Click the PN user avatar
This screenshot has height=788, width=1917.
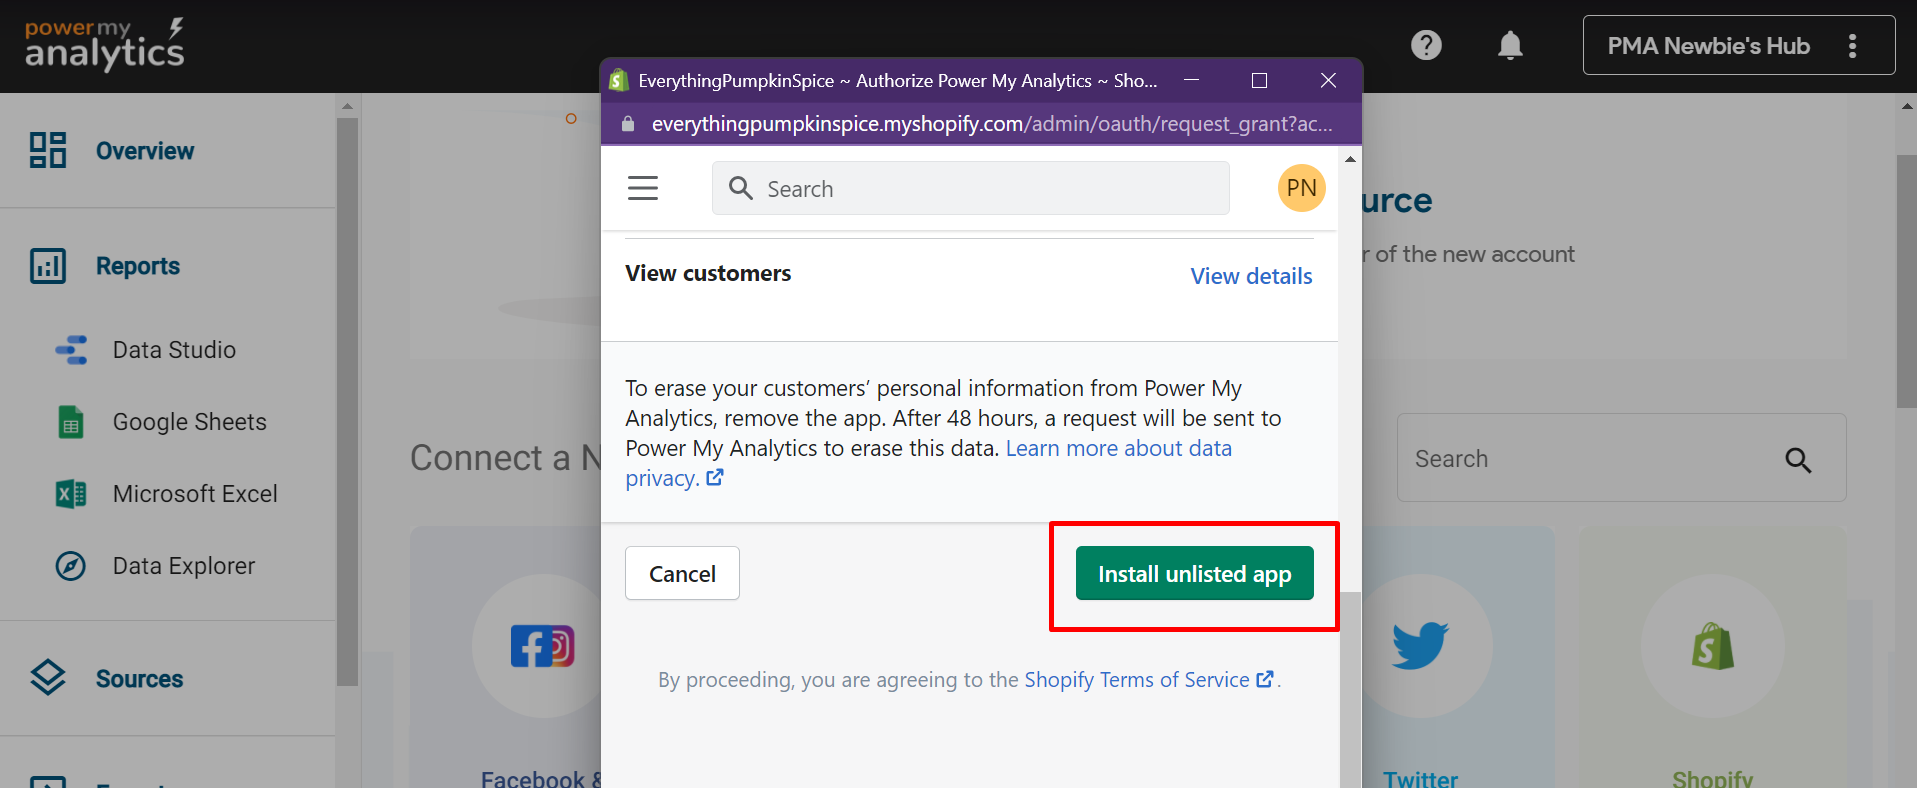[x=1301, y=188]
